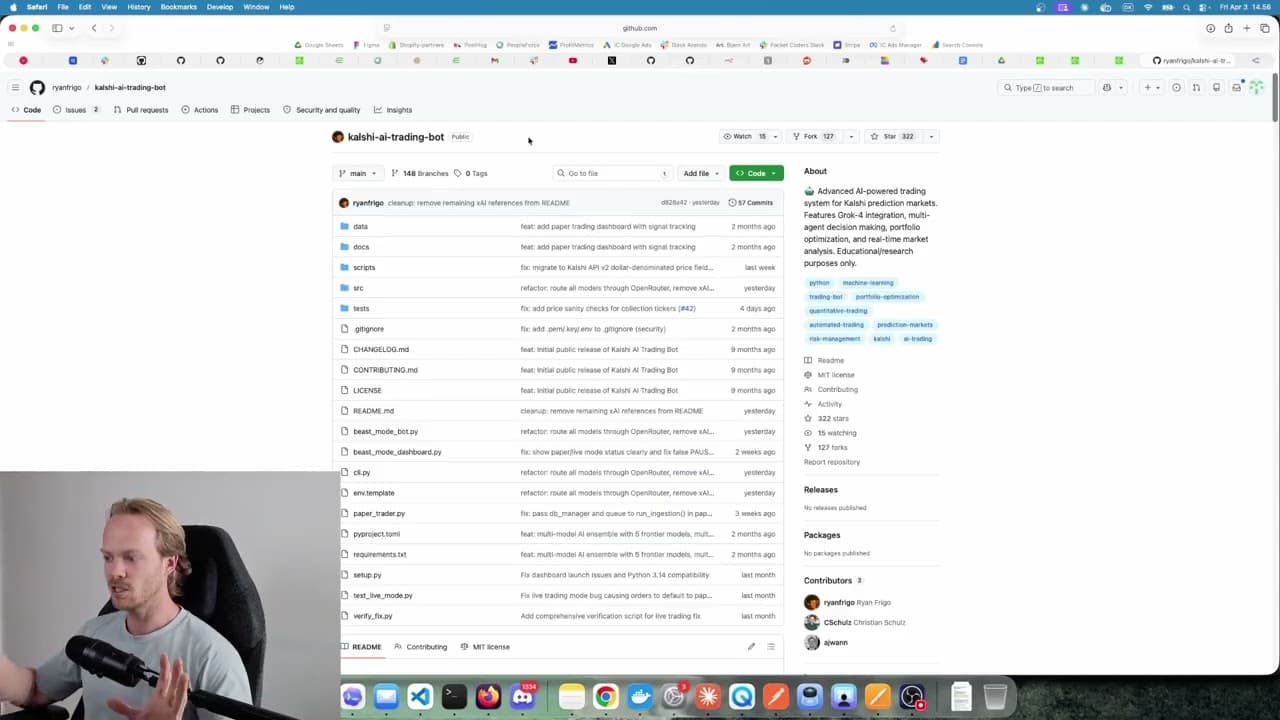1280x720 pixels.
Task: Expand the star lists arrow beside Star
Action: 931,136
